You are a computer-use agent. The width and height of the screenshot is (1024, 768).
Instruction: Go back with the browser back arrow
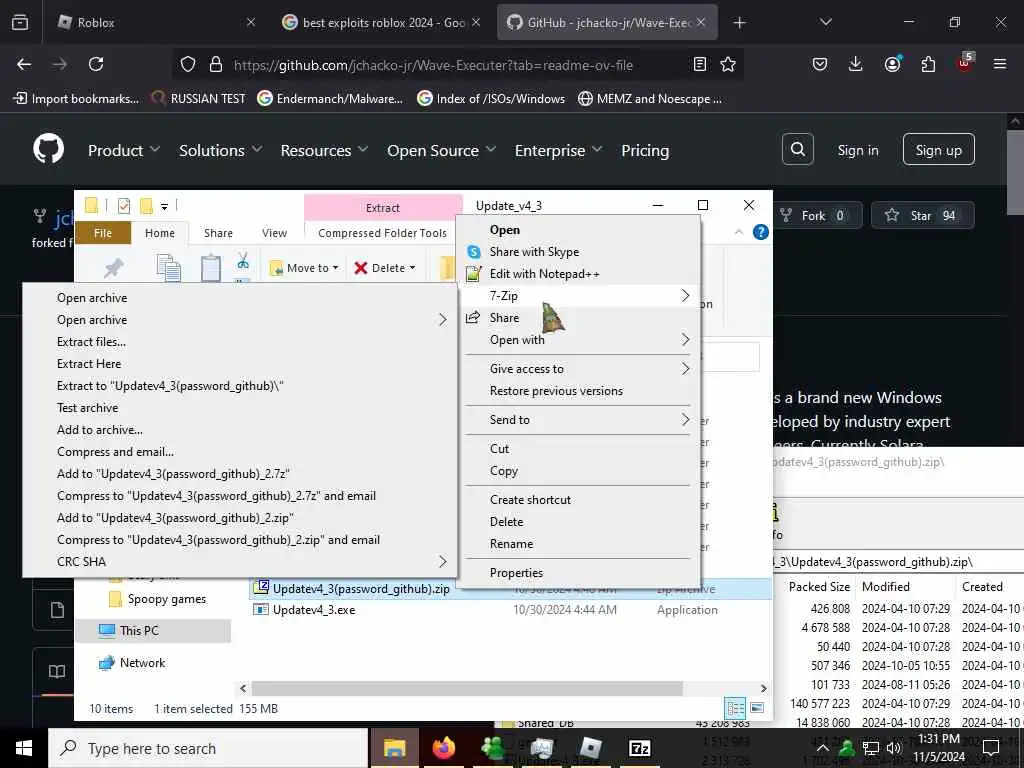24,64
